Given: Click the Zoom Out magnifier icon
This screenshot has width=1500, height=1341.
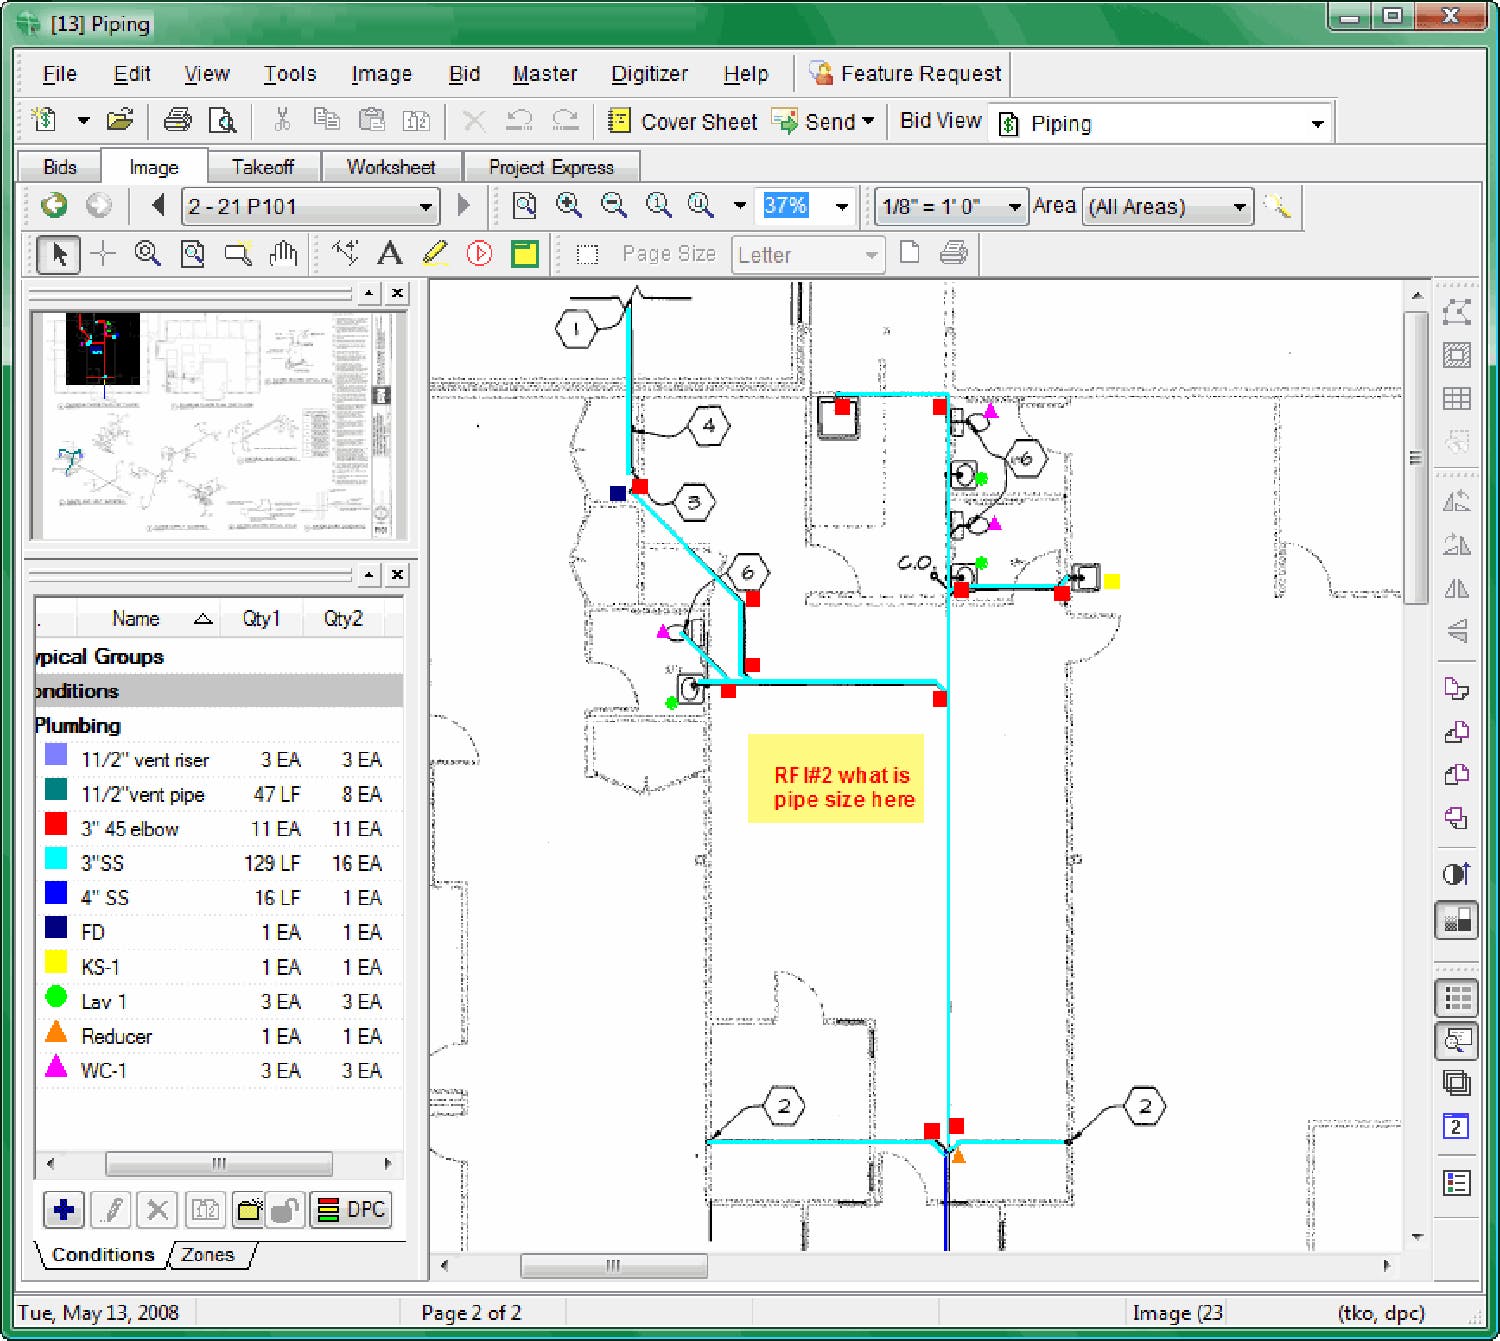Looking at the screenshot, I should [614, 206].
